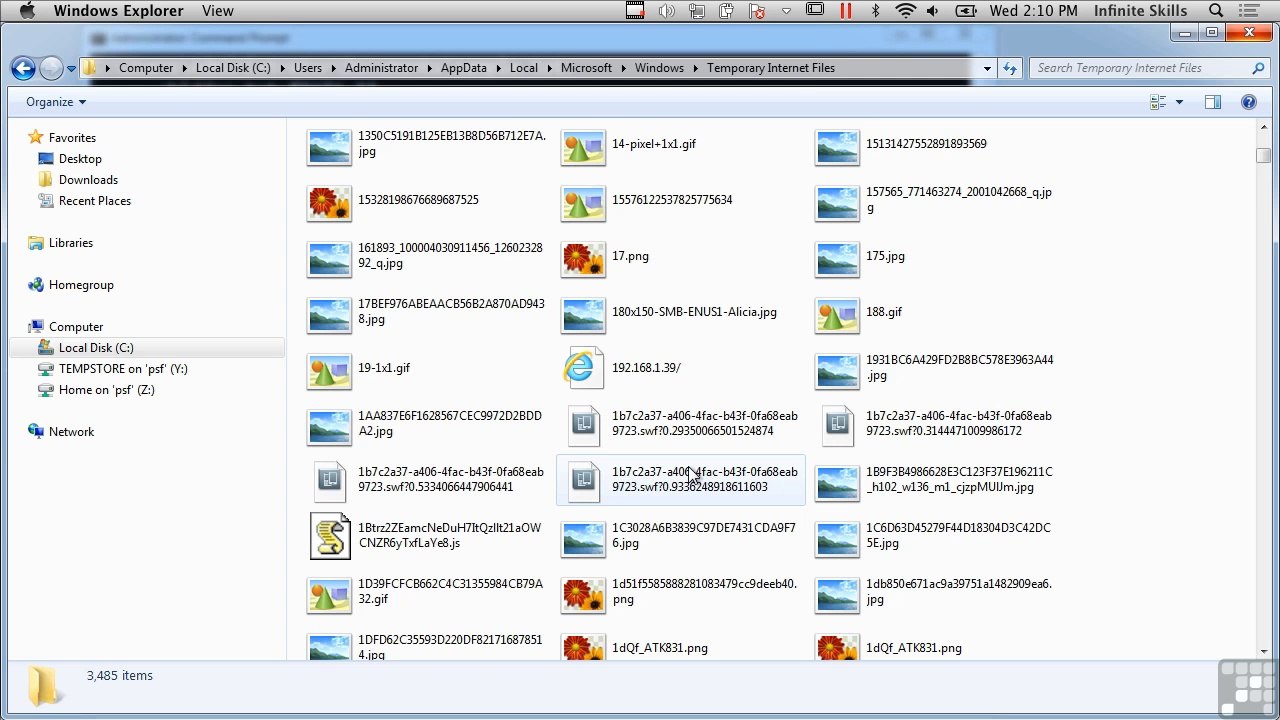
Task: Click file name 15576122537825775634
Action: (672, 200)
